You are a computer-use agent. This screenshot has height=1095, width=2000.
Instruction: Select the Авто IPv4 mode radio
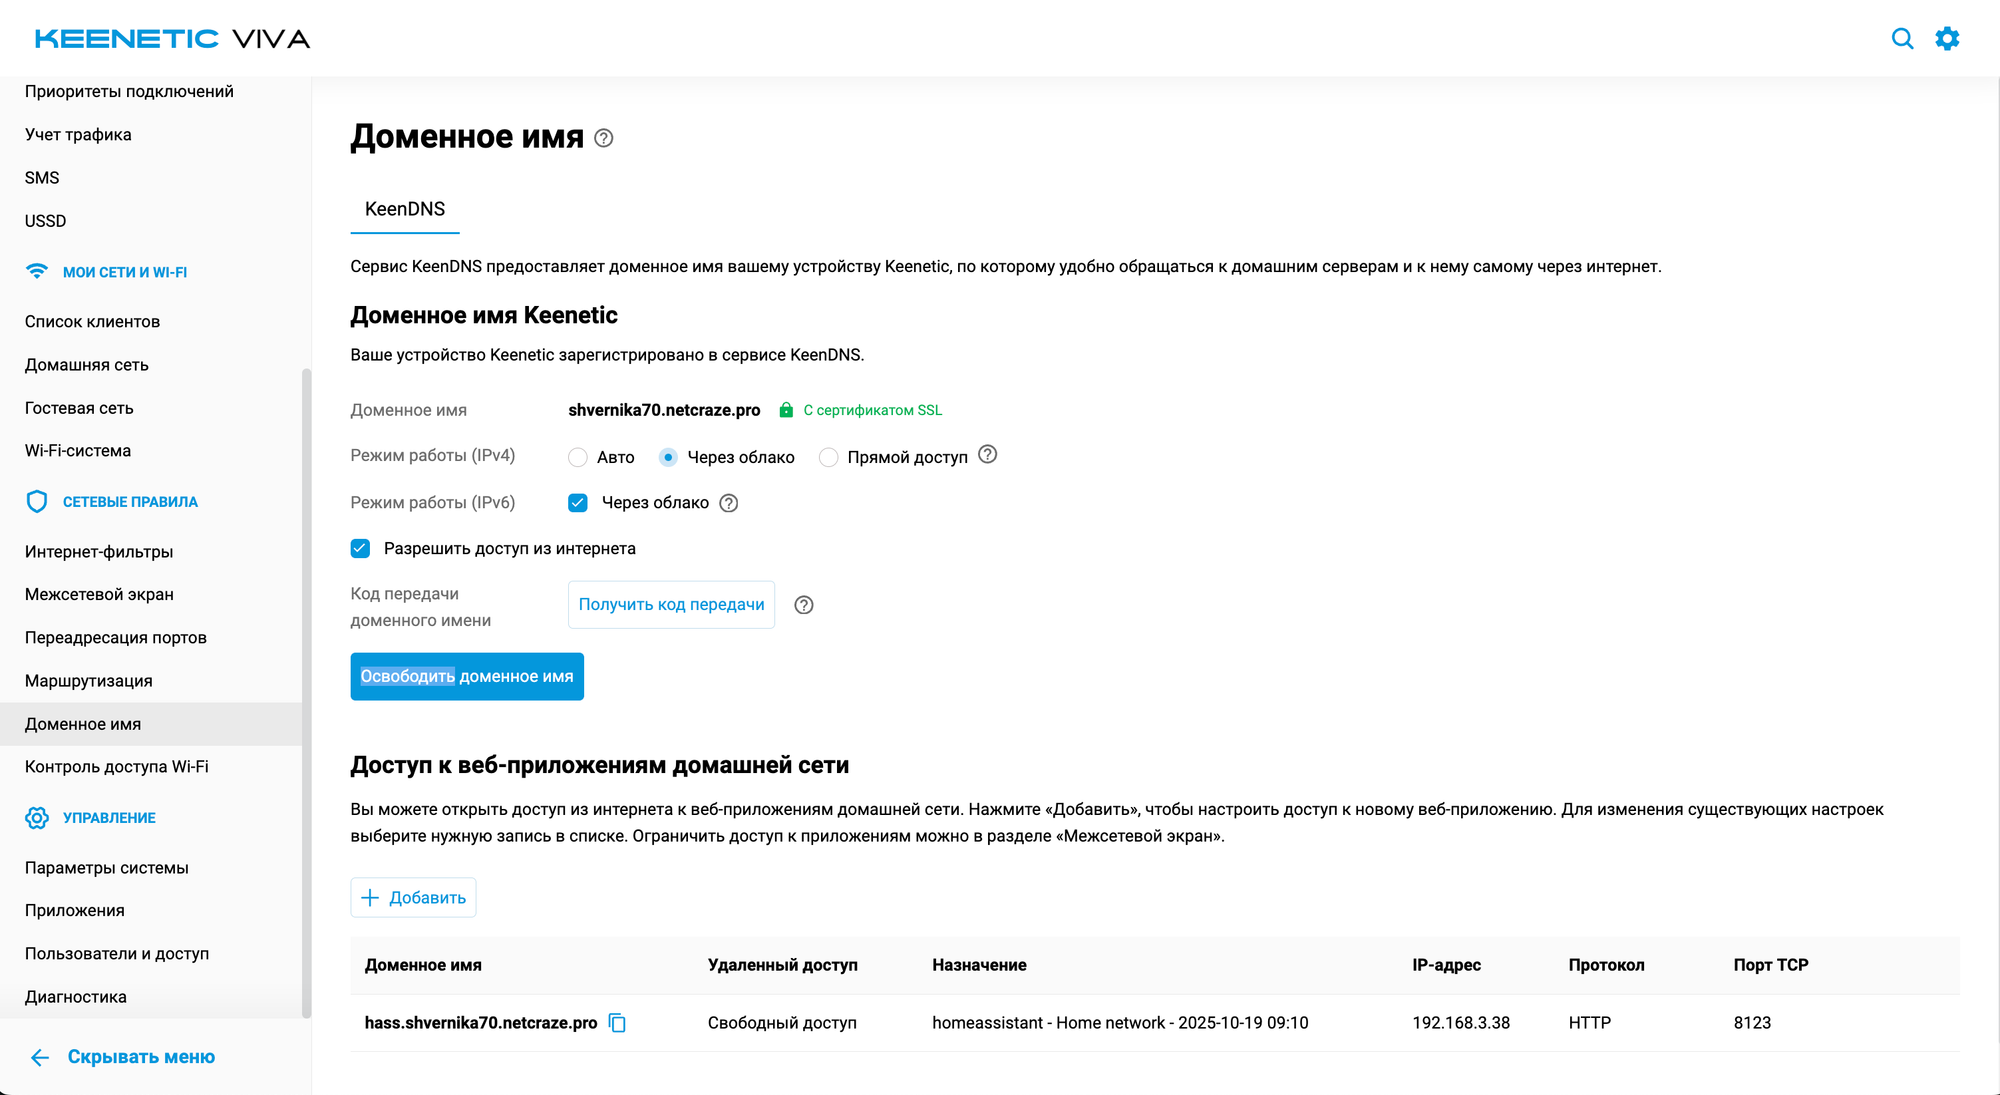point(578,457)
